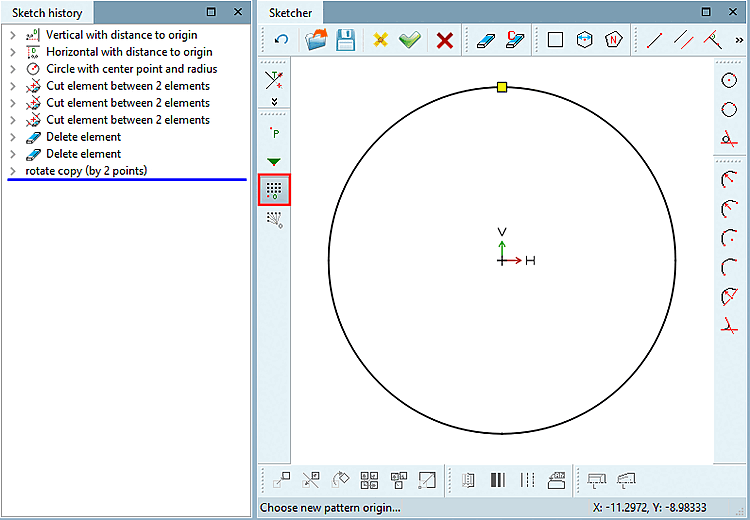Viewport: 750px width, 520px height.
Task: Confirm sketch with green checkmark icon
Action: (409, 40)
